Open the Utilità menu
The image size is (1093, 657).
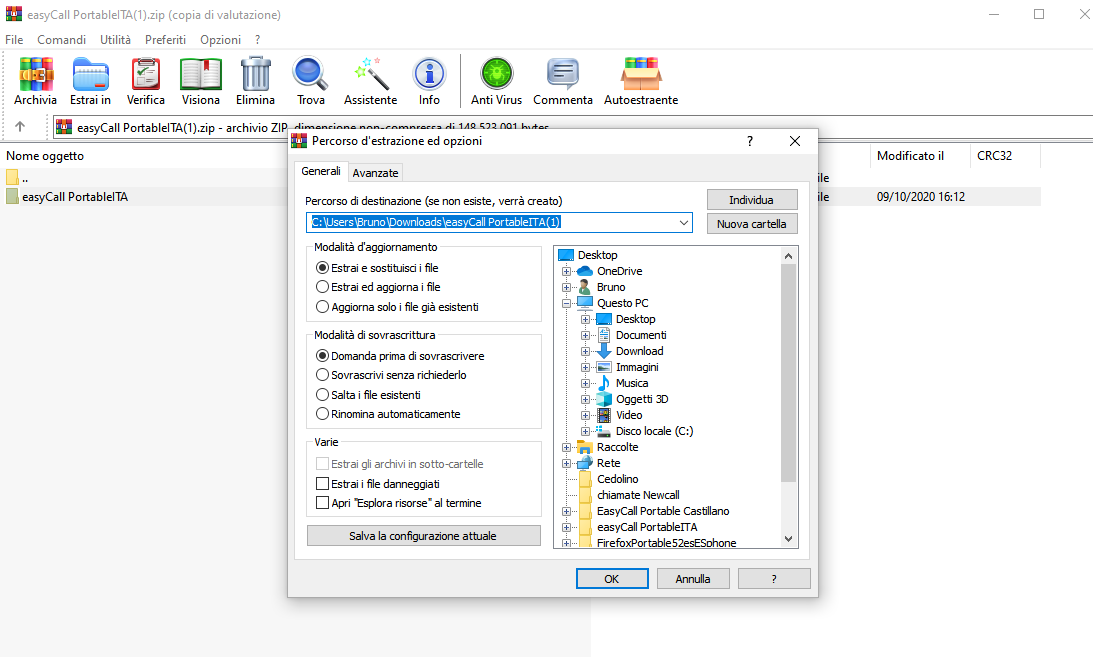tap(115, 40)
